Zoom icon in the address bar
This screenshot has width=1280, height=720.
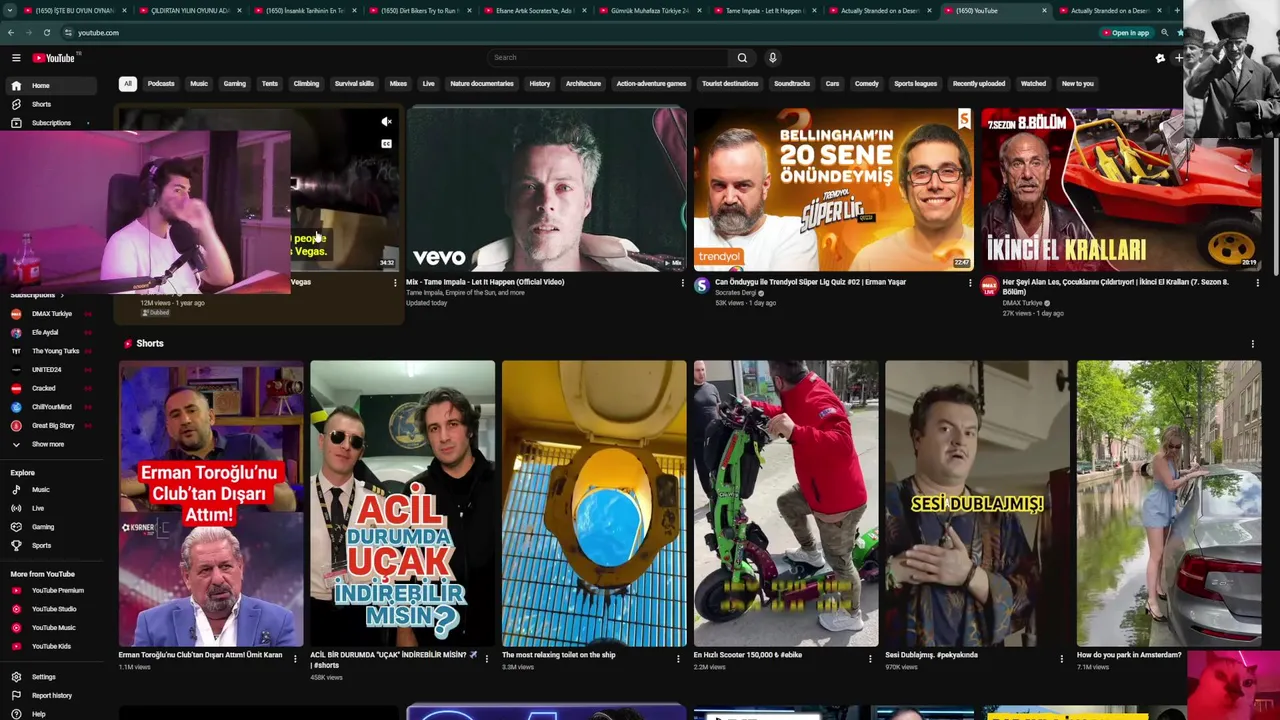pos(1164,33)
